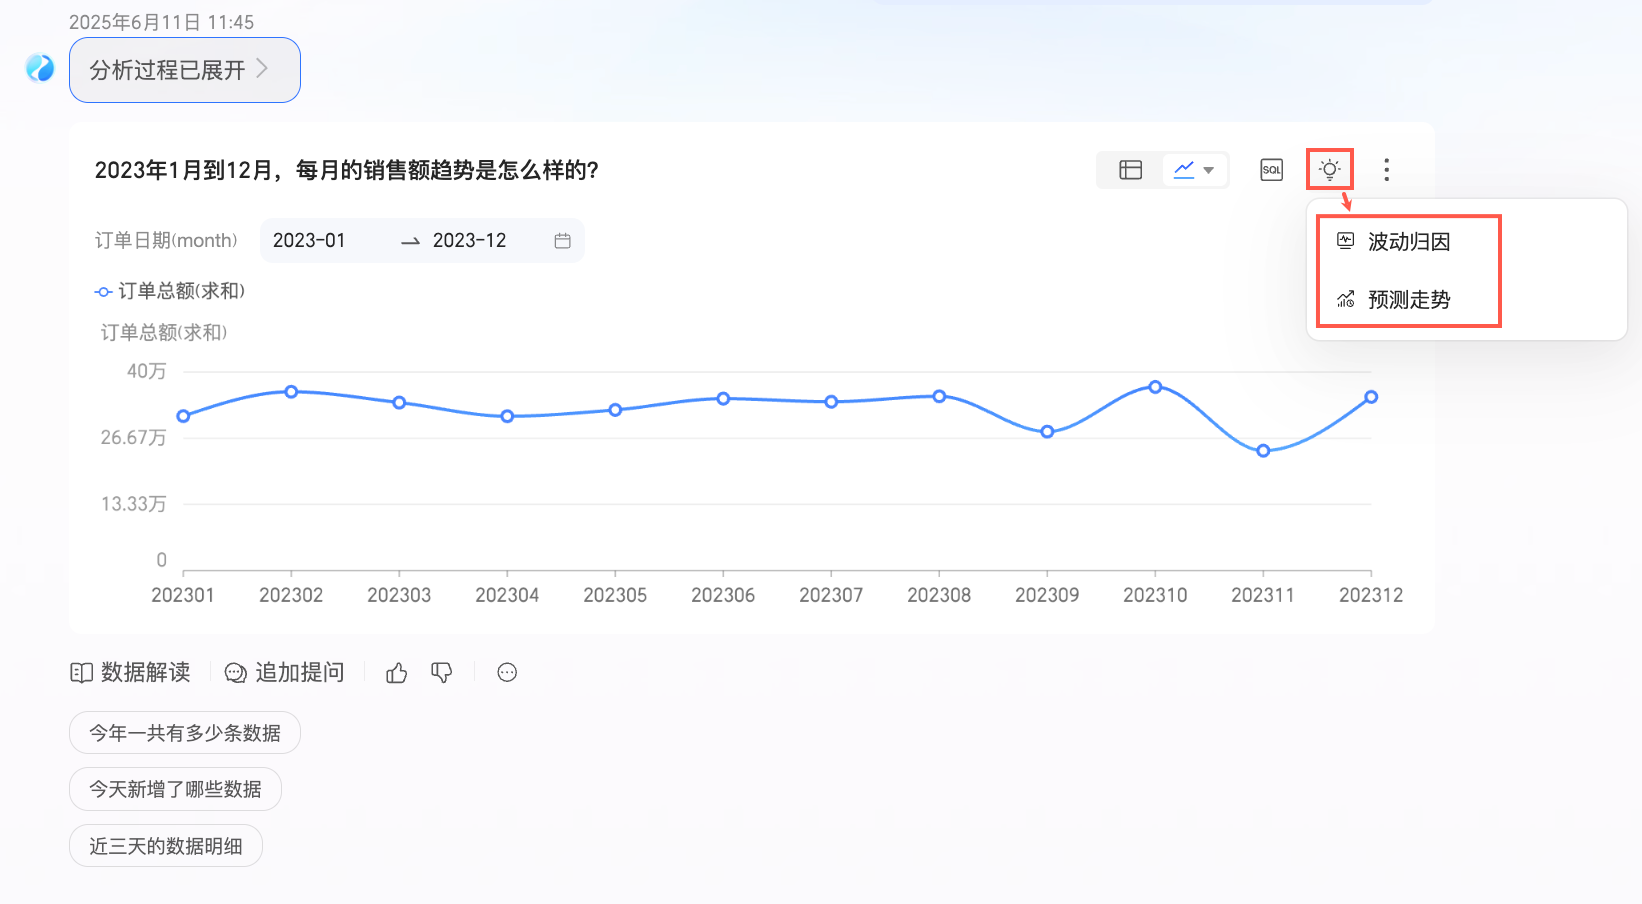Click the assistant avatar logo icon

[x=40, y=68]
